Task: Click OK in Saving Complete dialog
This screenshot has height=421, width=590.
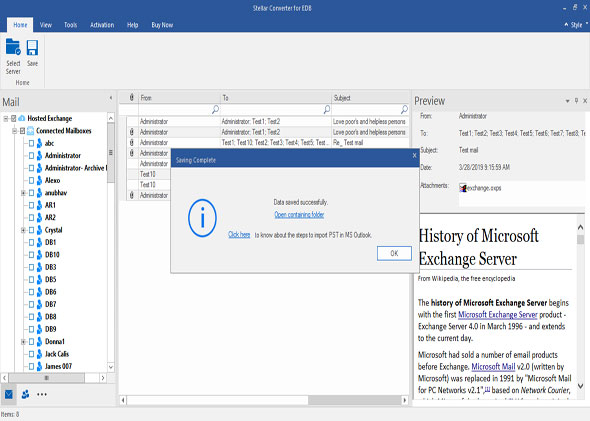Action: [394, 253]
